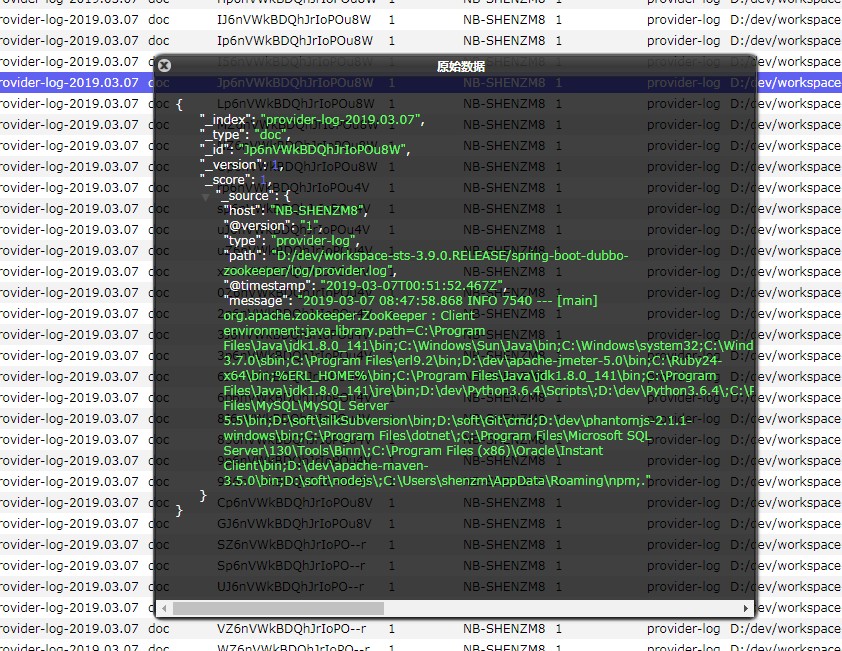
Task: Click the JSON type value provider-log
Action: tap(315, 241)
